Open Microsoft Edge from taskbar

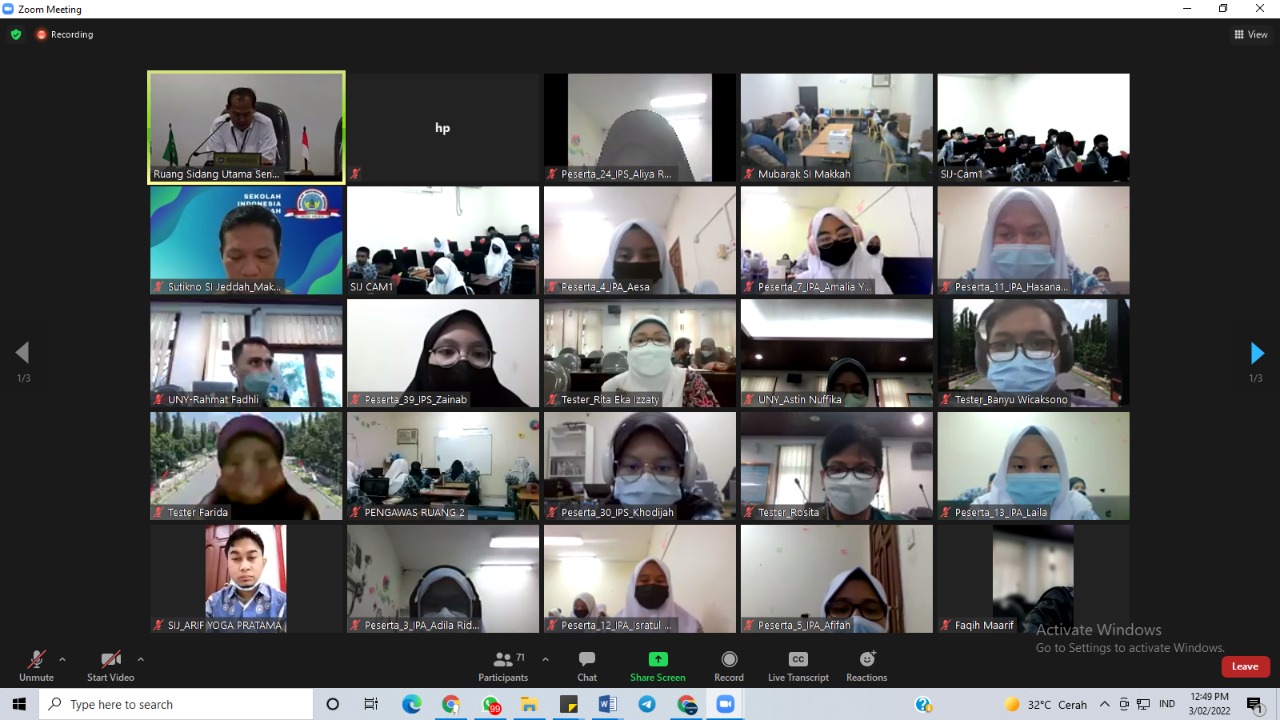(411, 704)
